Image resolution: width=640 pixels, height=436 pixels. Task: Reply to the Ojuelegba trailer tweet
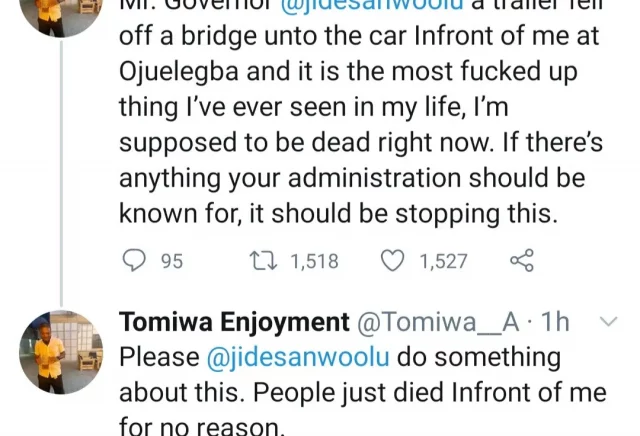[x=133, y=262]
